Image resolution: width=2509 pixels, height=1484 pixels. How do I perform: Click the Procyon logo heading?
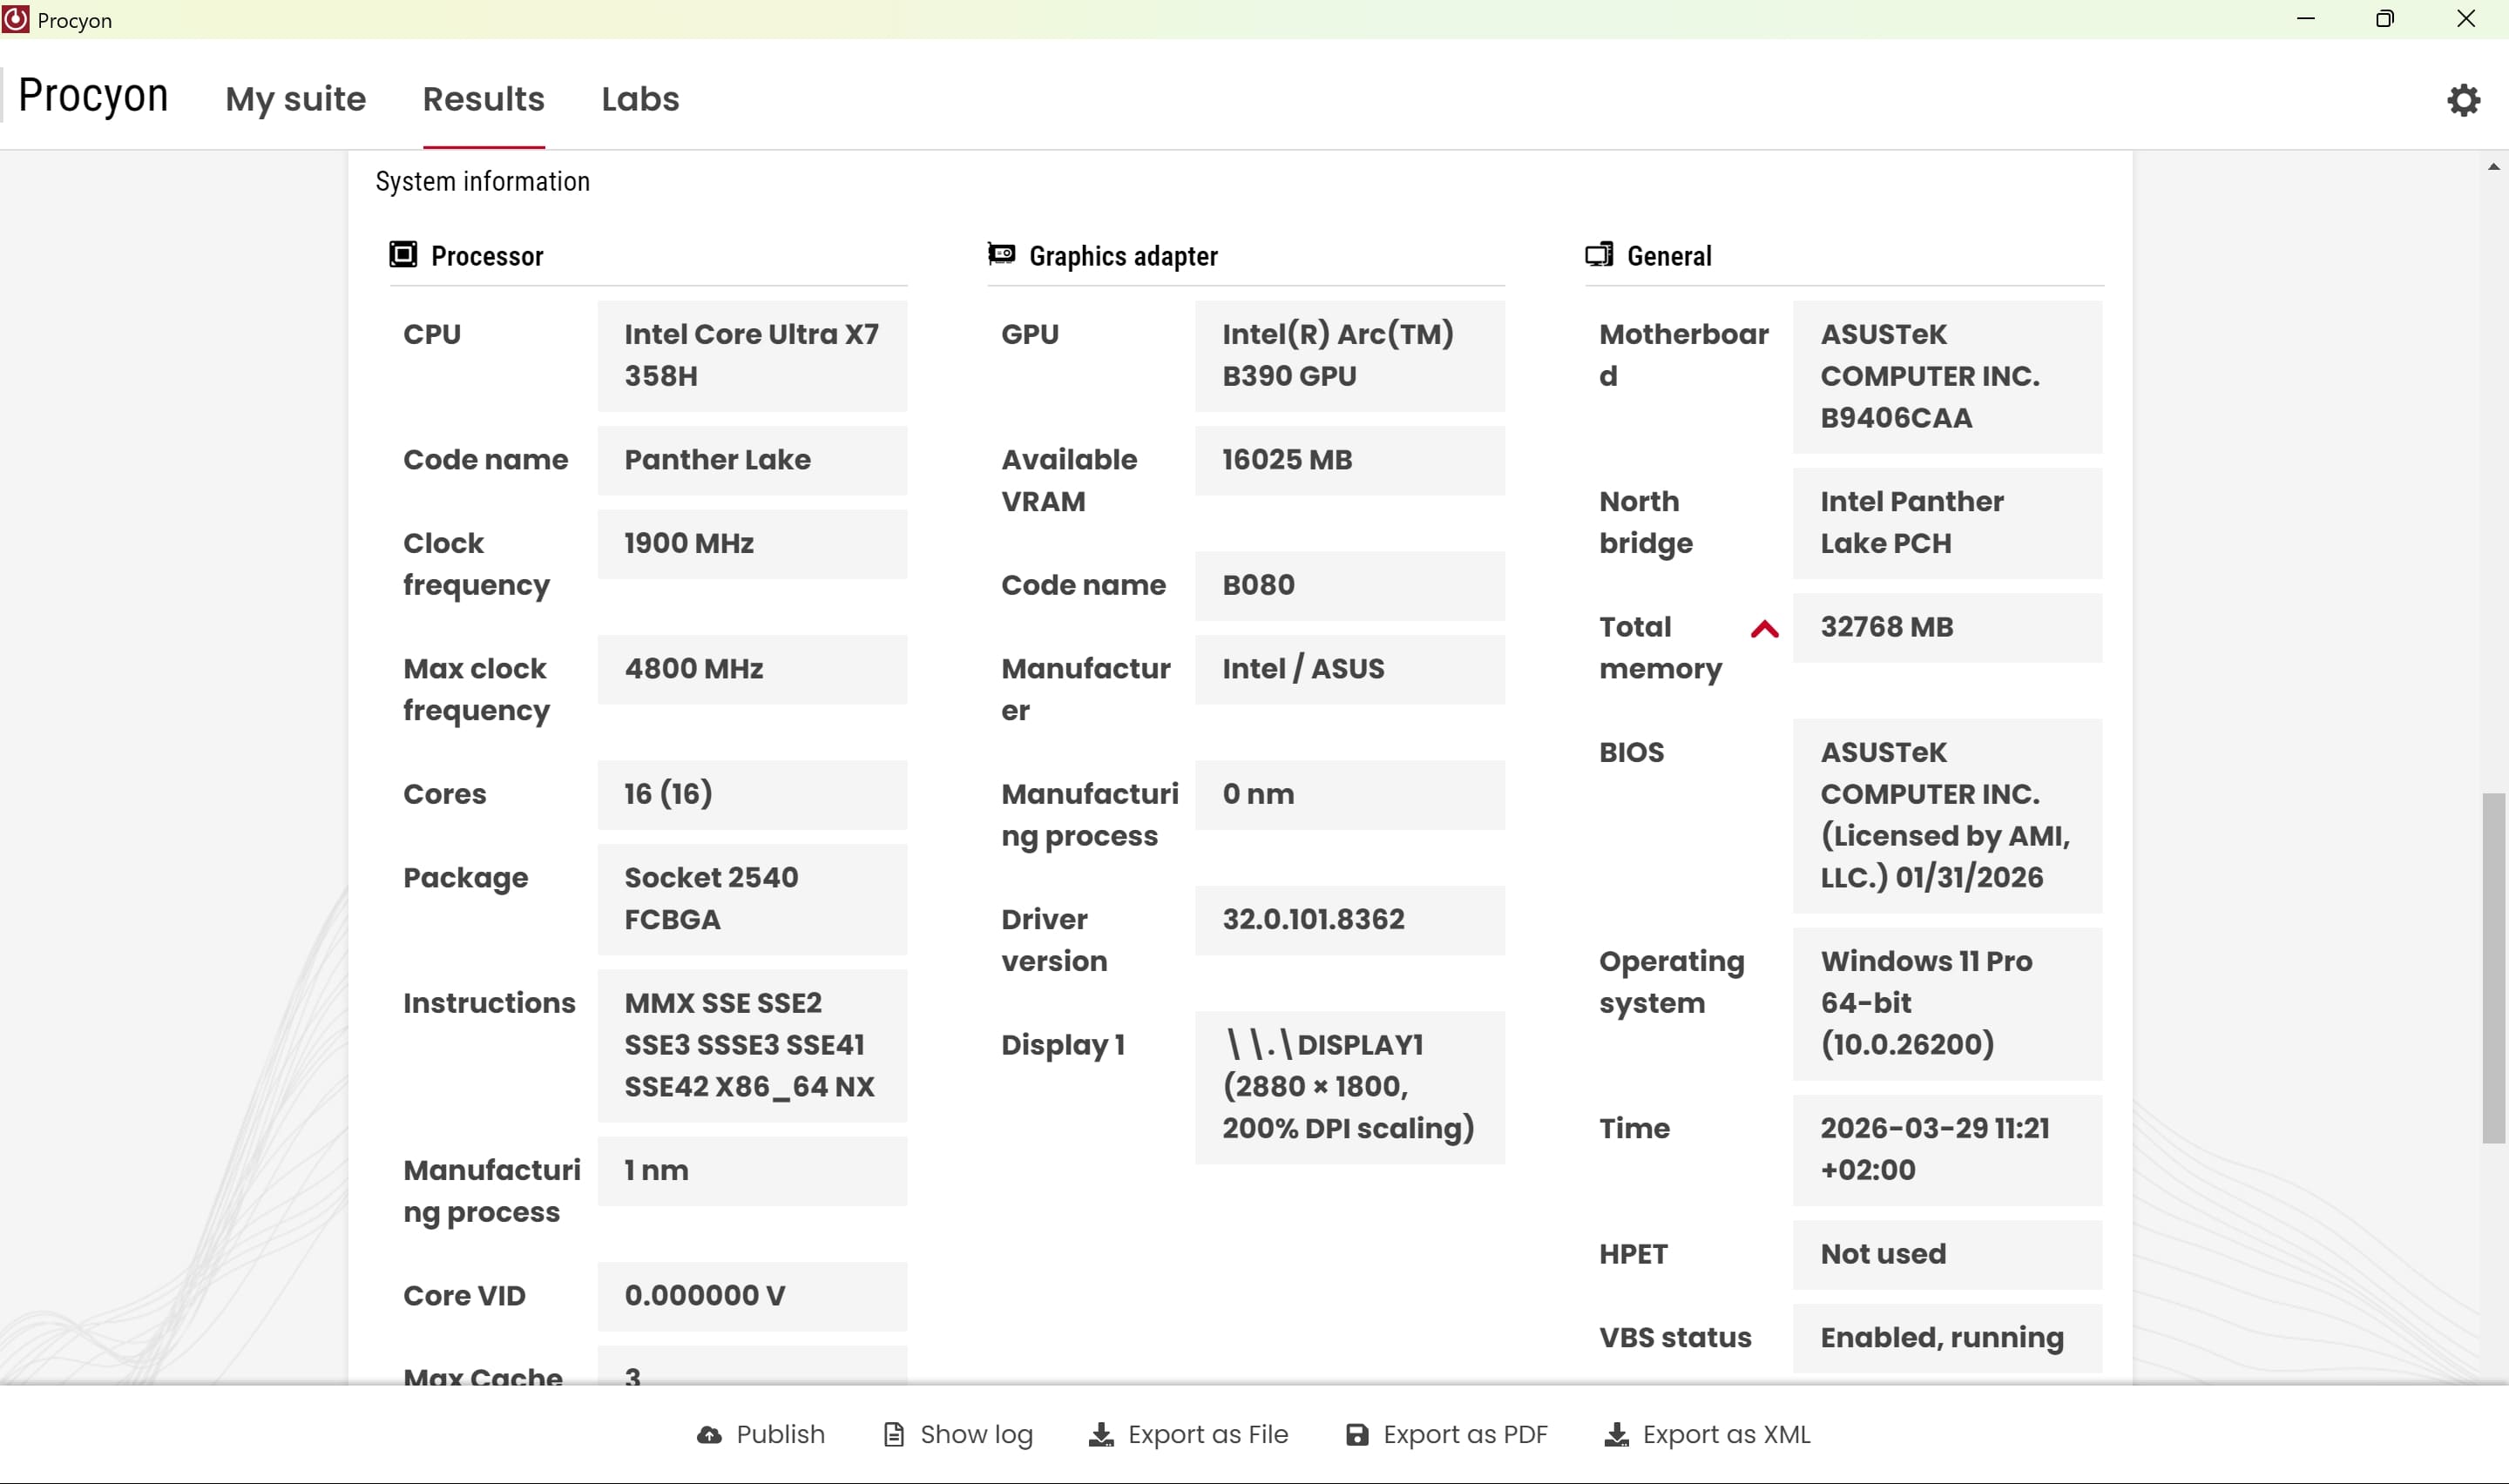pos(93,96)
